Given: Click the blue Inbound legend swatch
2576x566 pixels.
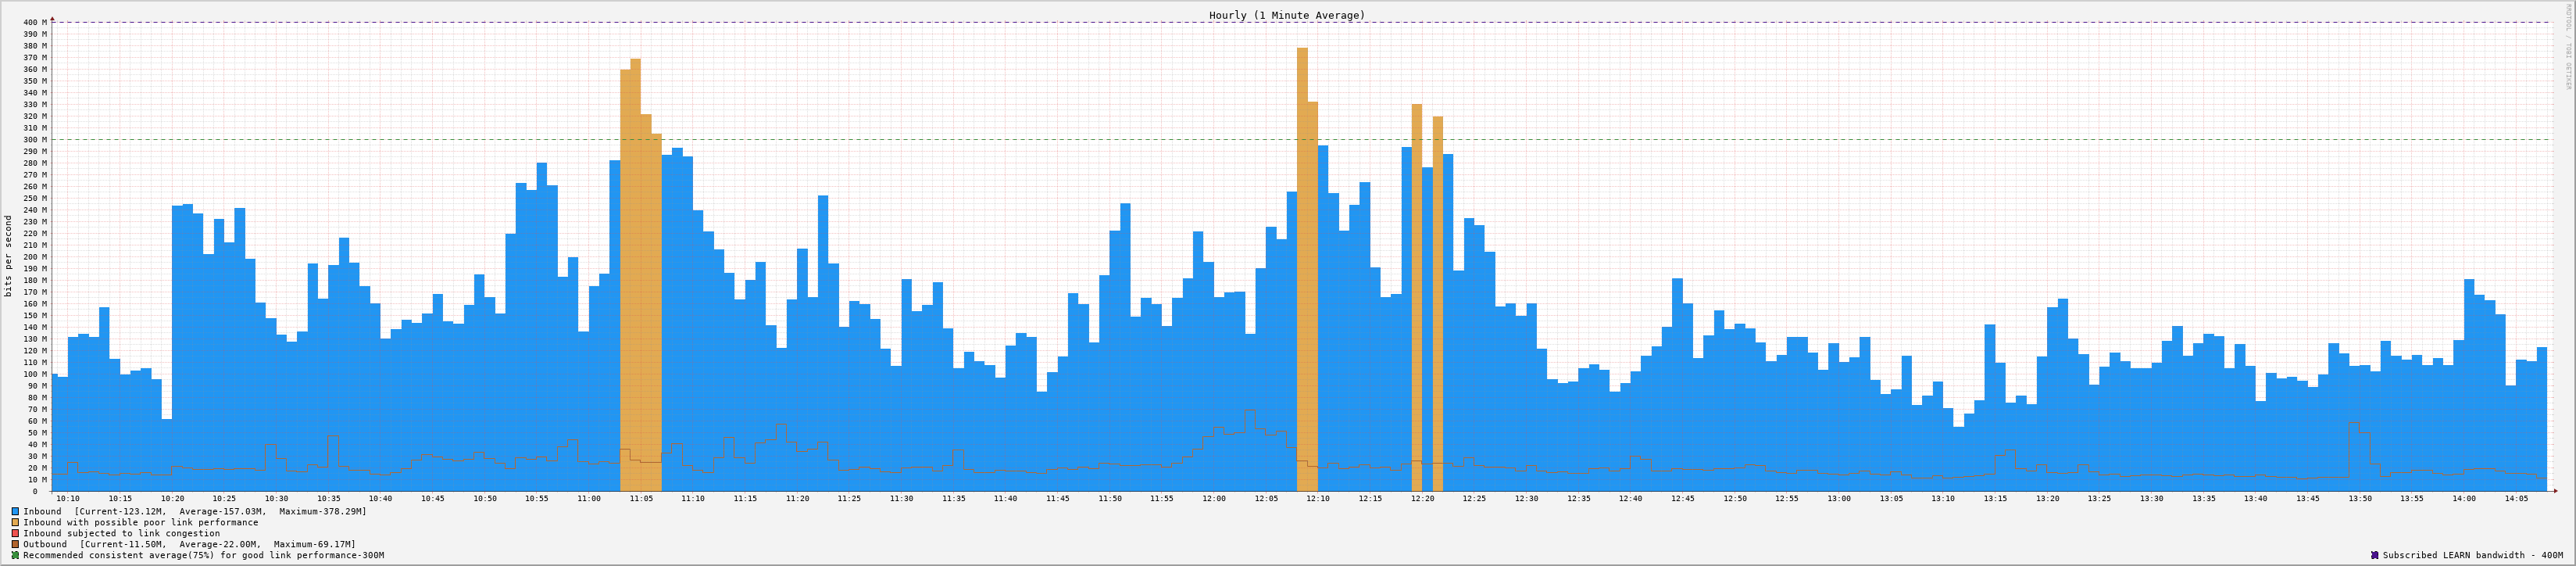Looking at the screenshot, I should point(15,511).
